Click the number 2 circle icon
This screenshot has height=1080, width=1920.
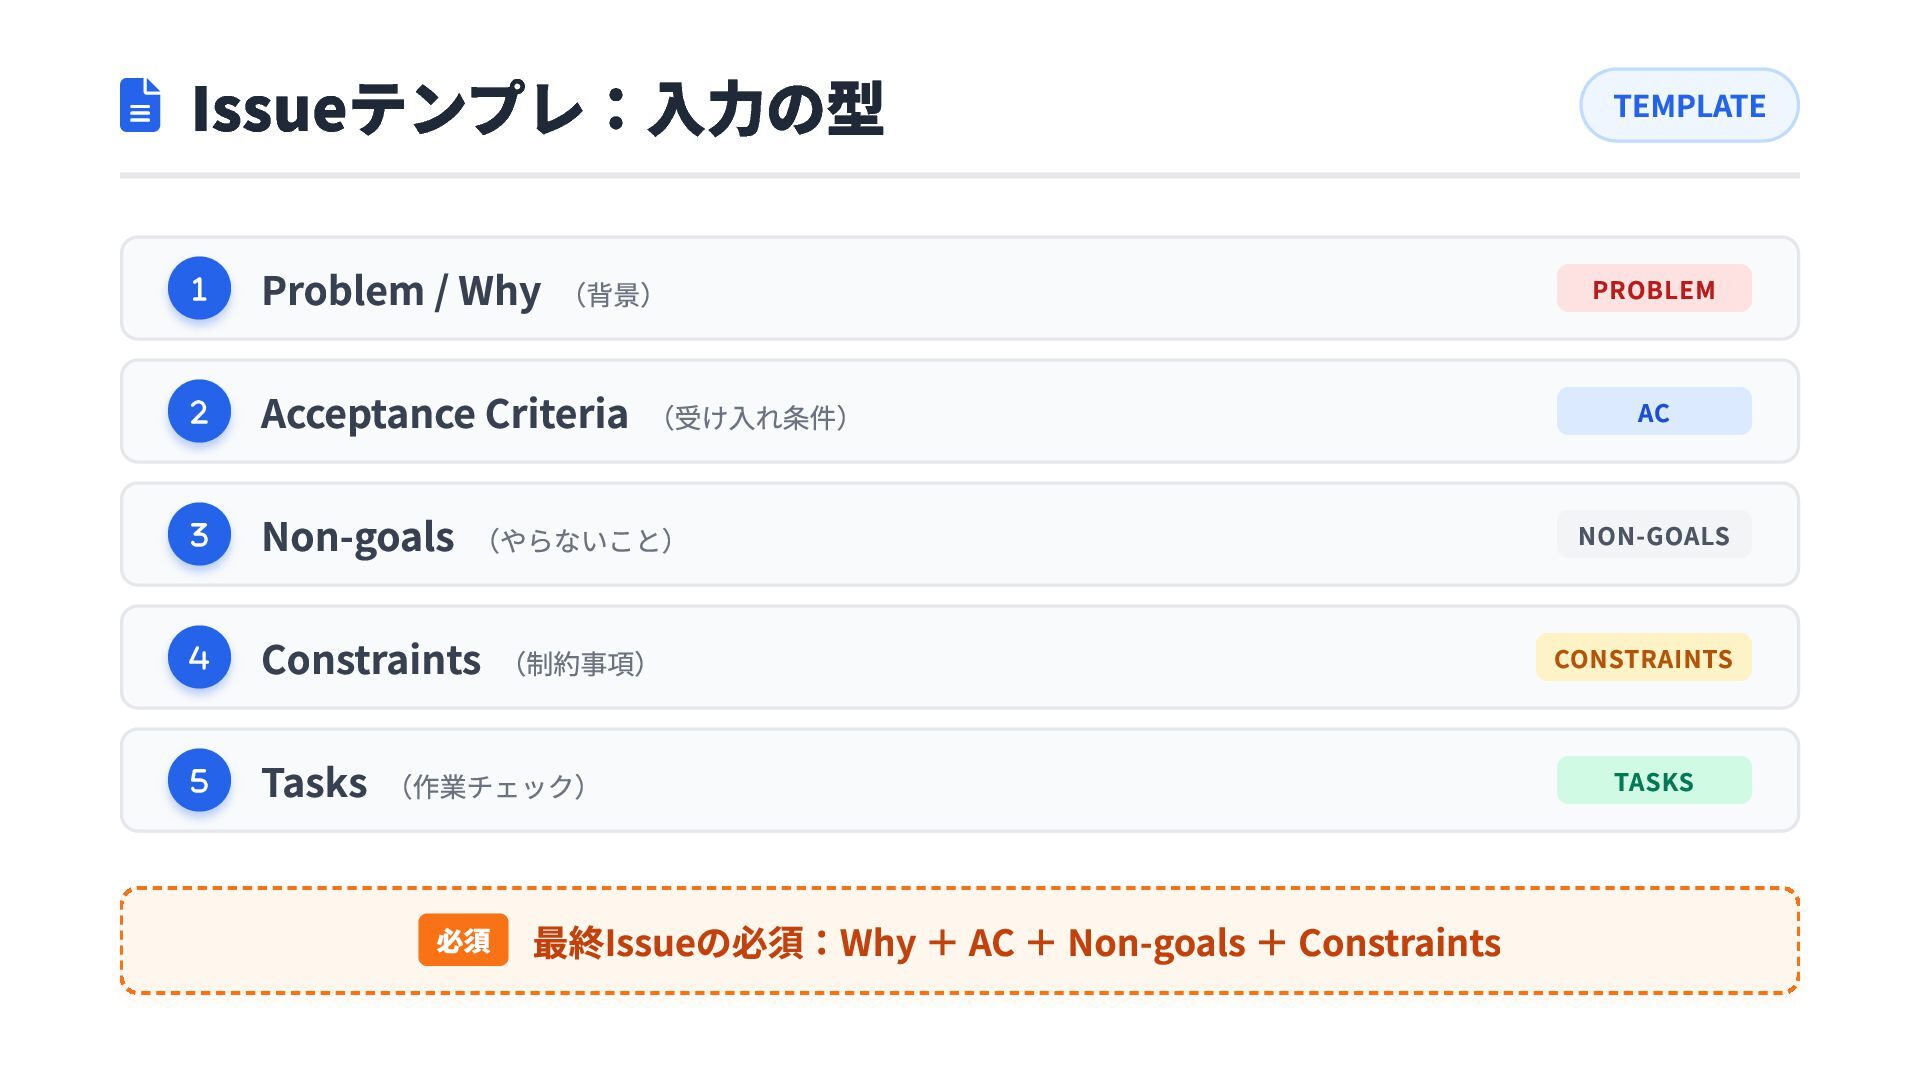199,412
